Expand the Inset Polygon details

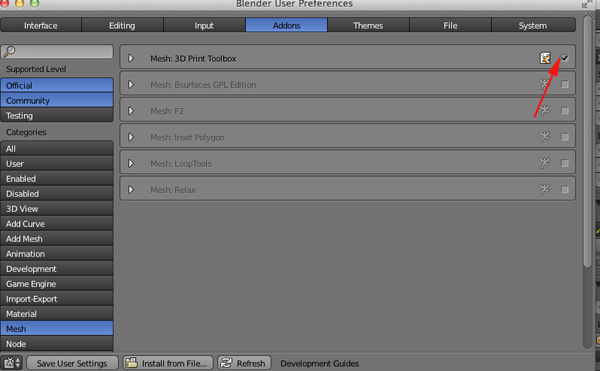pyautogui.click(x=131, y=137)
